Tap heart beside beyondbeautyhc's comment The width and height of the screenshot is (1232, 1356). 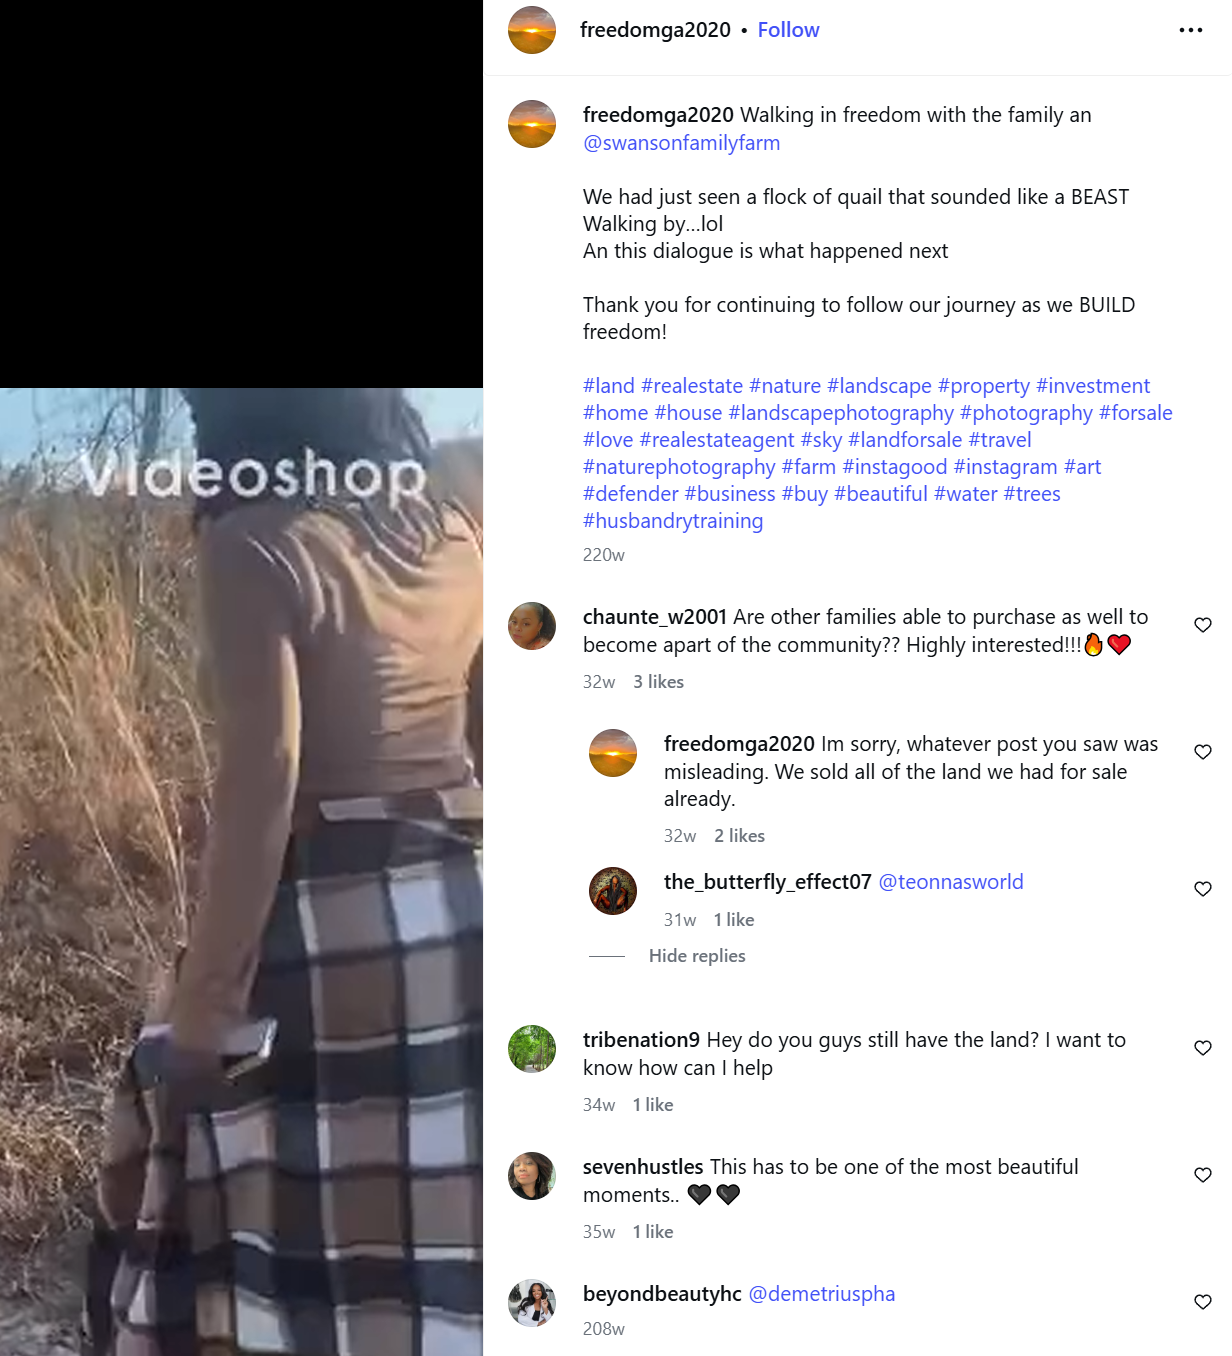[x=1203, y=1302]
